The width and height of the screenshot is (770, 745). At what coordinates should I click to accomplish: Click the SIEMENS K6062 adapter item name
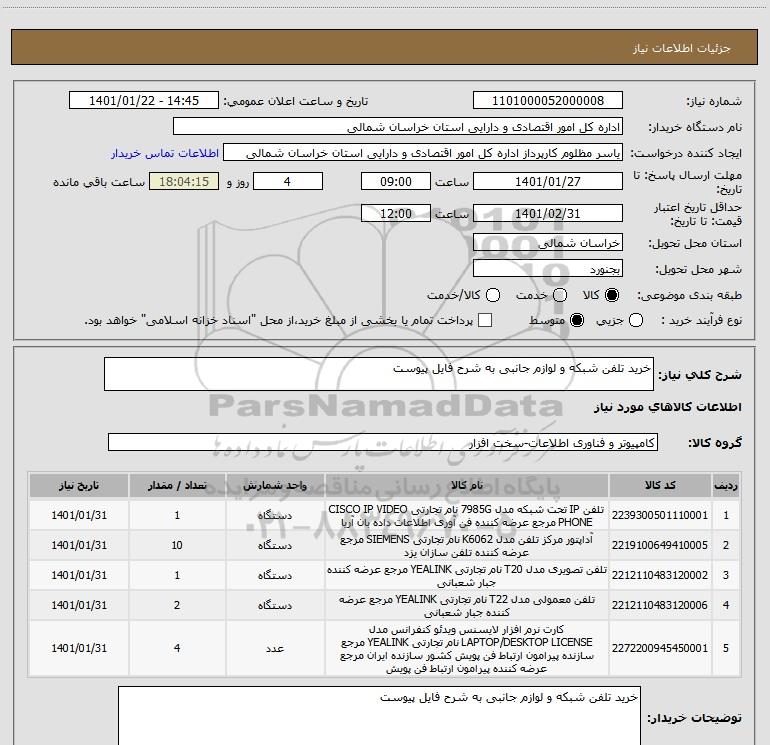point(467,545)
